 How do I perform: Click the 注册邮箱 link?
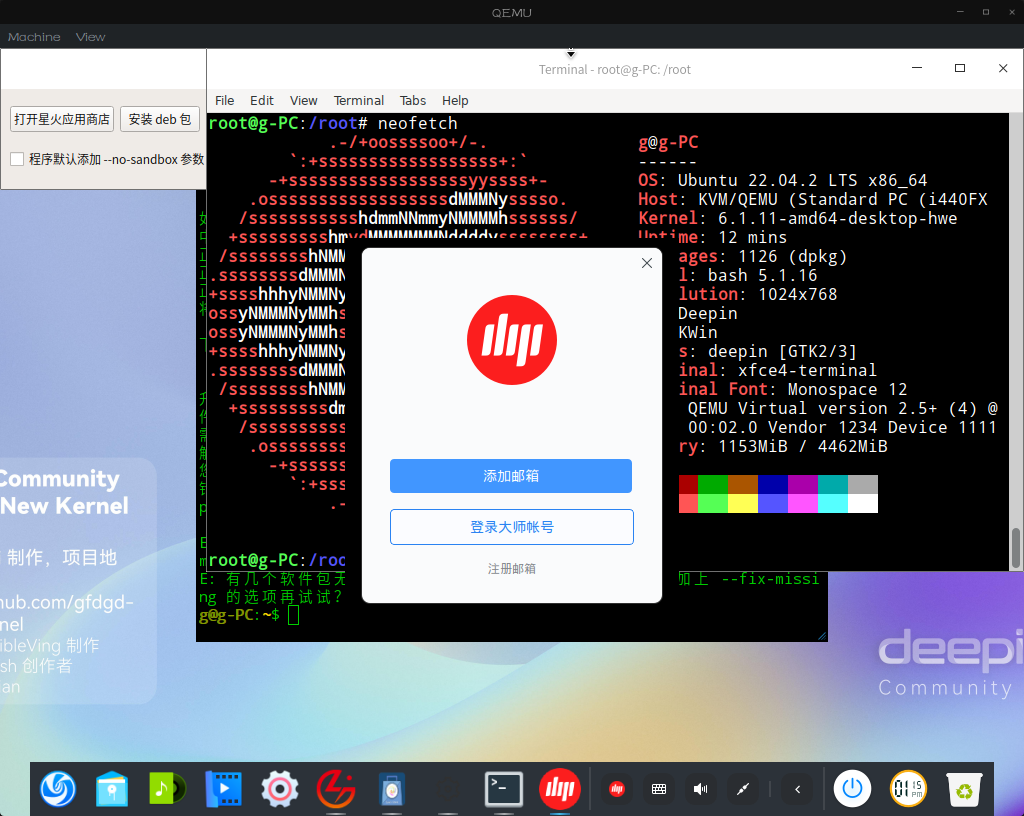[511, 569]
